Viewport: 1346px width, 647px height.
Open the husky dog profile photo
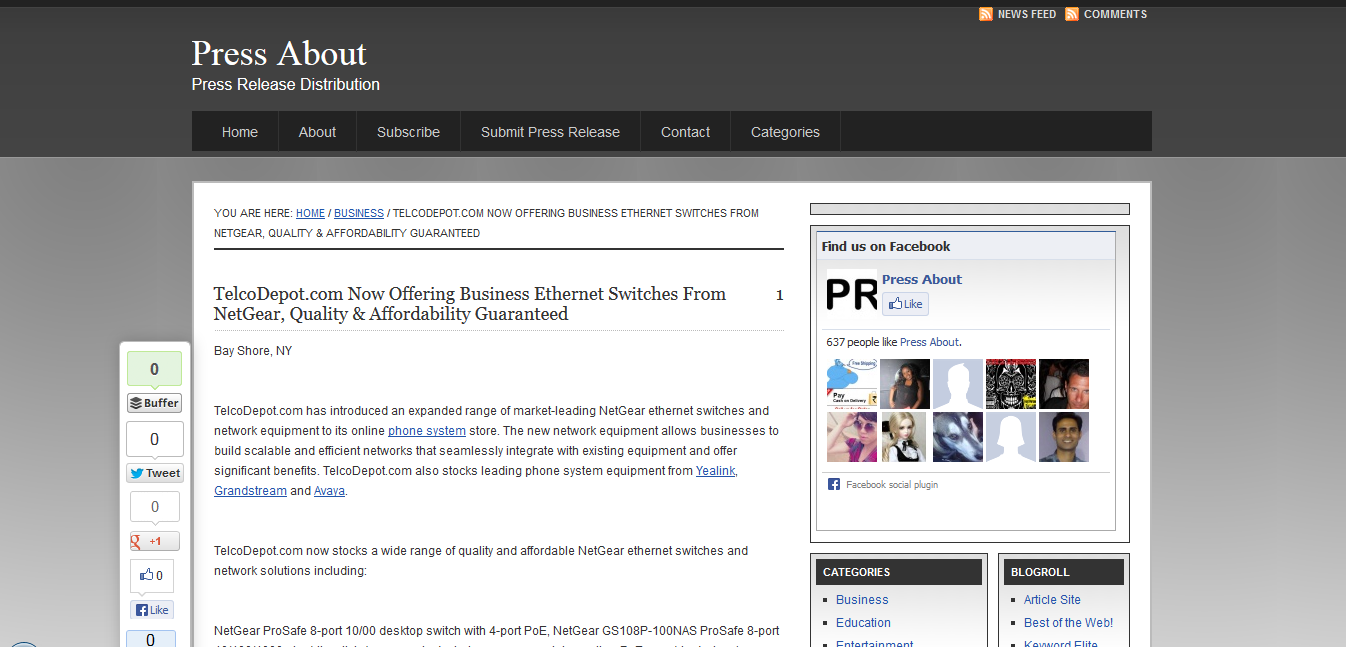pos(958,437)
